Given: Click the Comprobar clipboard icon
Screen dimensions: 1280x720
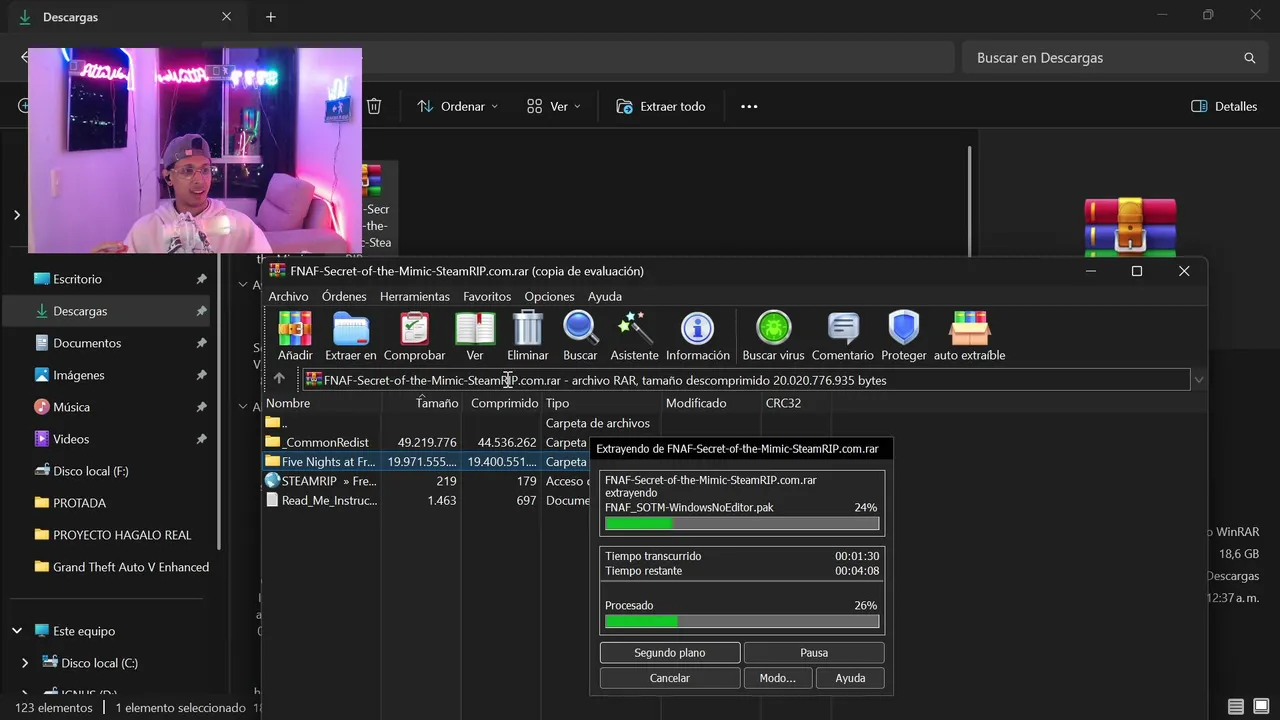Looking at the screenshot, I should pyautogui.click(x=414, y=328).
